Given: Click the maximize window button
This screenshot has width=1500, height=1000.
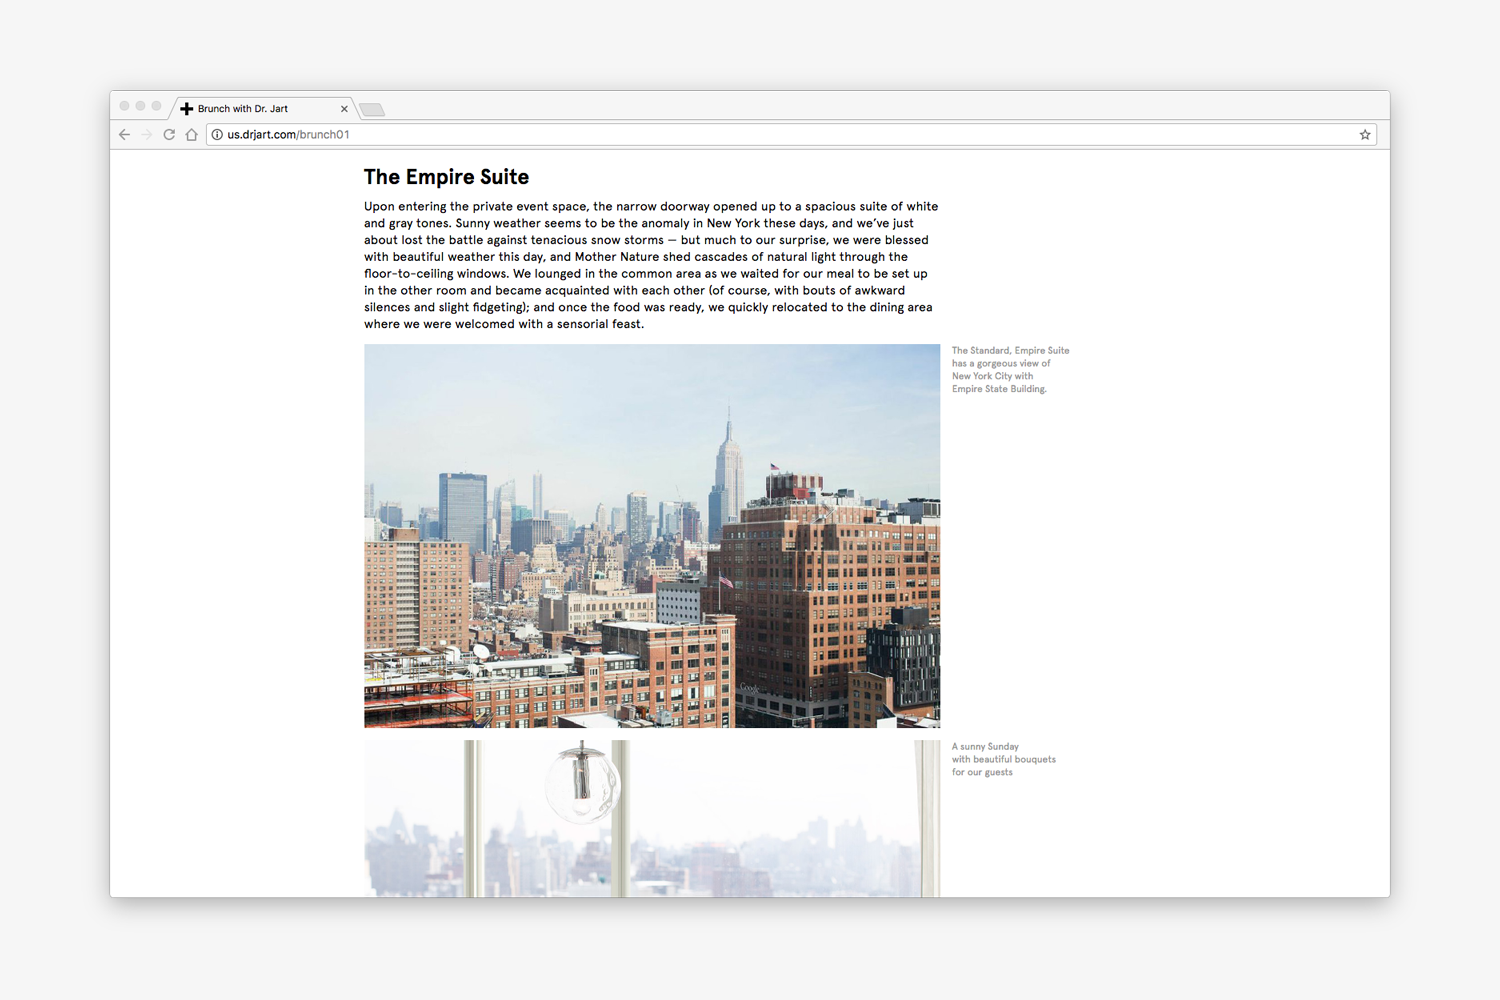Looking at the screenshot, I should pos(157,106).
